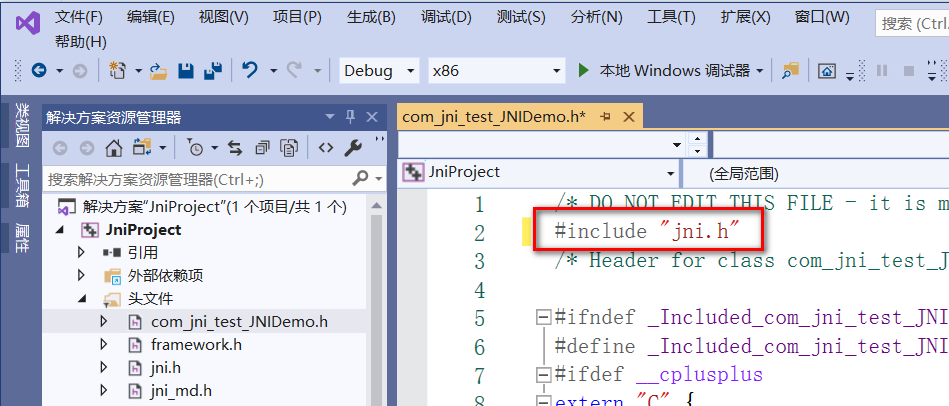Collapse All in Solution Explorer
This screenshot has height=406, width=949.
point(263,147)
